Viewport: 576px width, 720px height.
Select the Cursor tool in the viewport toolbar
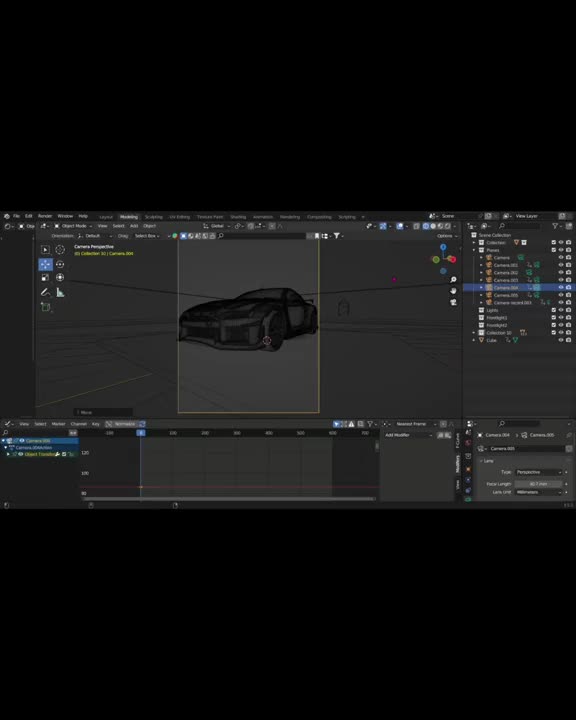point(60,250)
